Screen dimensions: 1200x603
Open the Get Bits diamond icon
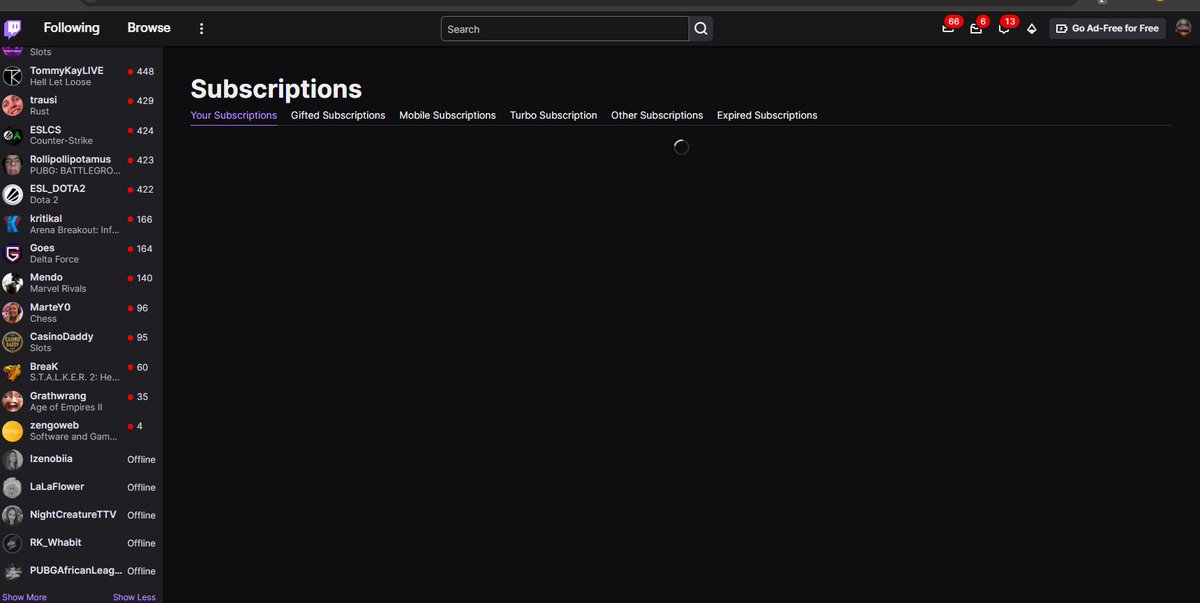(x=1032, y=29)
